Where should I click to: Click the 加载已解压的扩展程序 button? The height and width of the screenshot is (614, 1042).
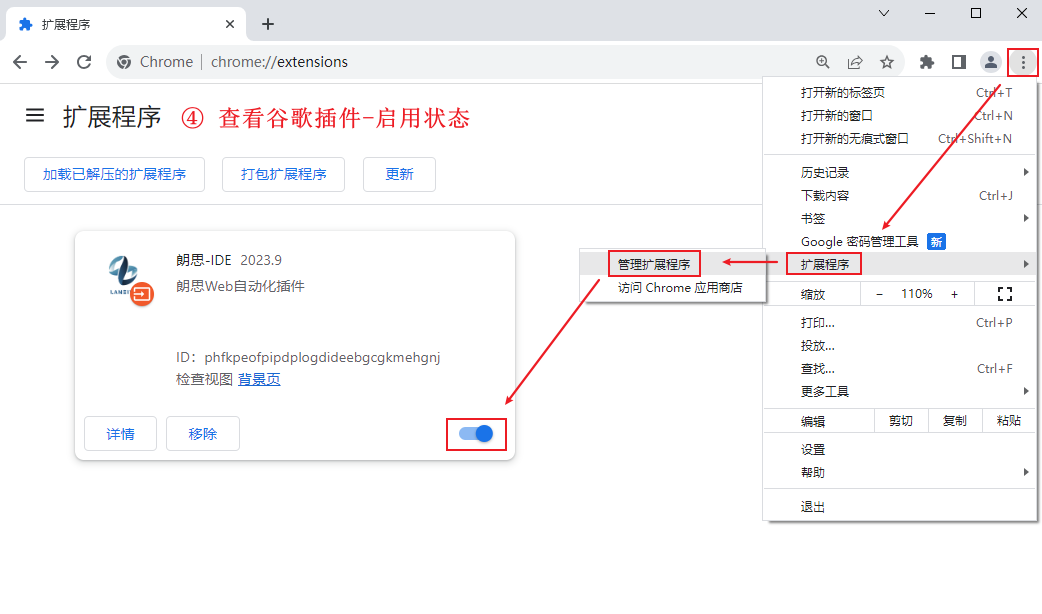click(x=114, y=174)
